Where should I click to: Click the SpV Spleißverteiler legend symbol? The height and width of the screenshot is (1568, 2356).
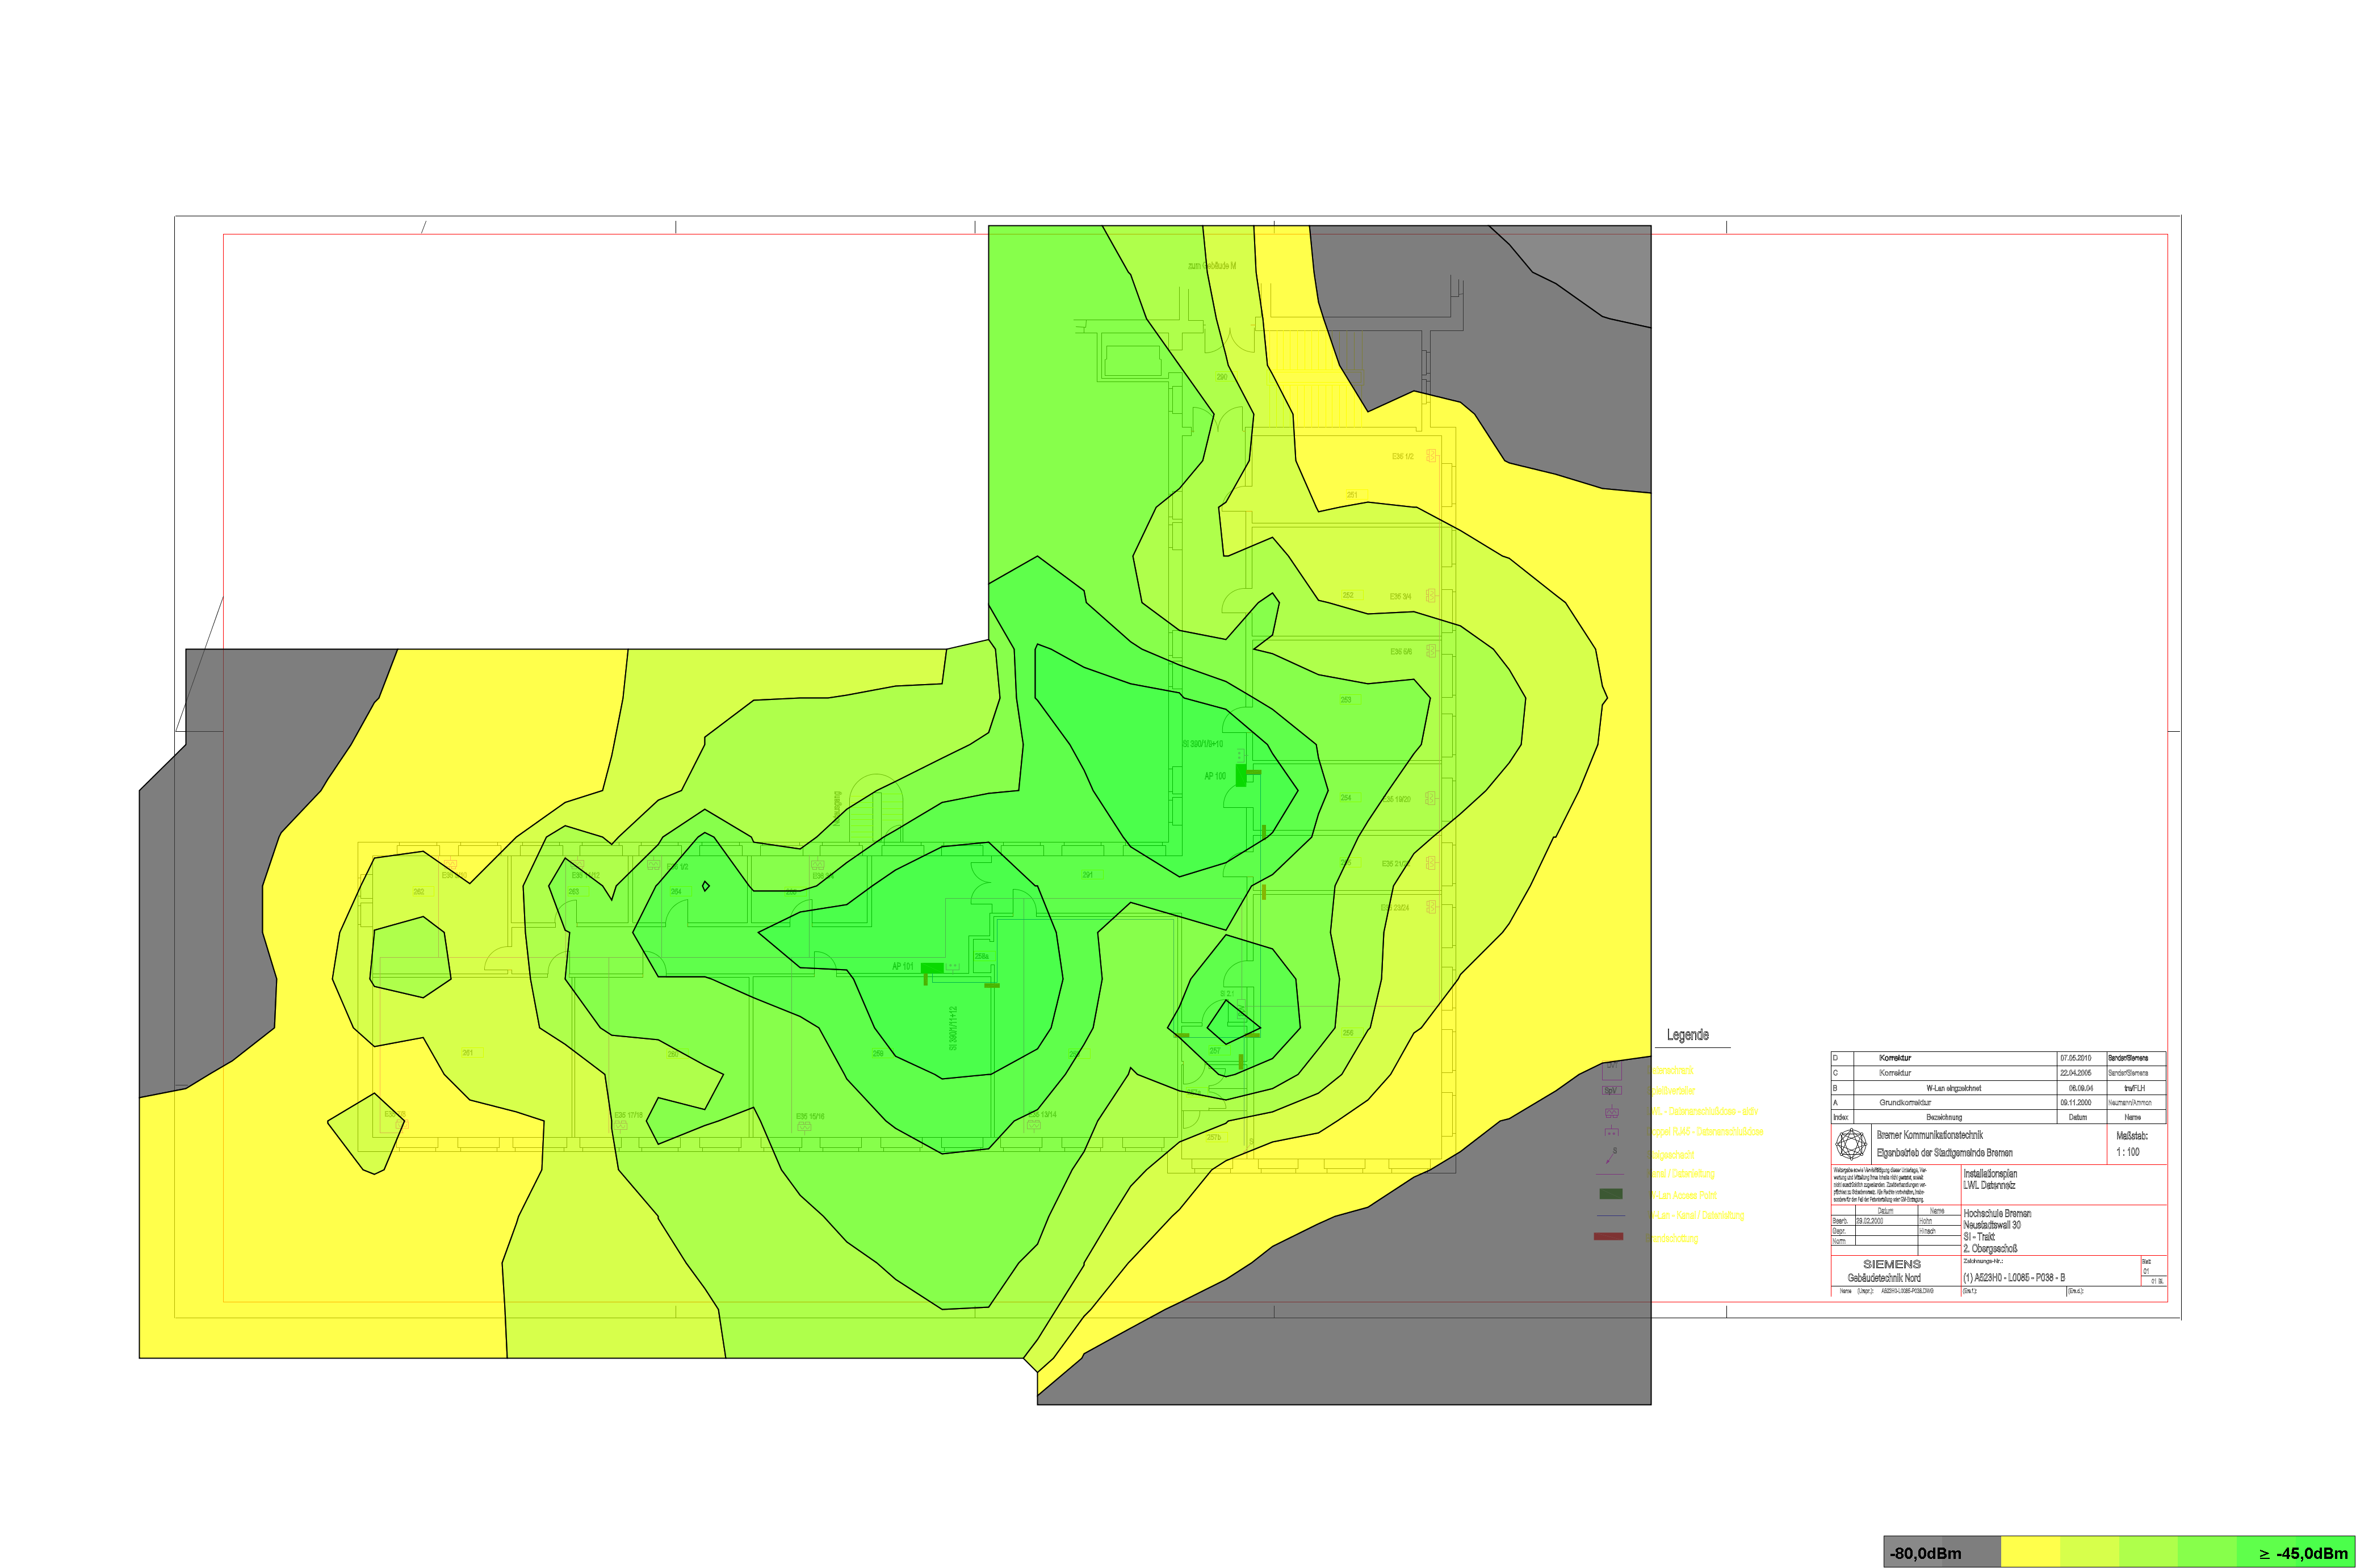[1611, 1090]
